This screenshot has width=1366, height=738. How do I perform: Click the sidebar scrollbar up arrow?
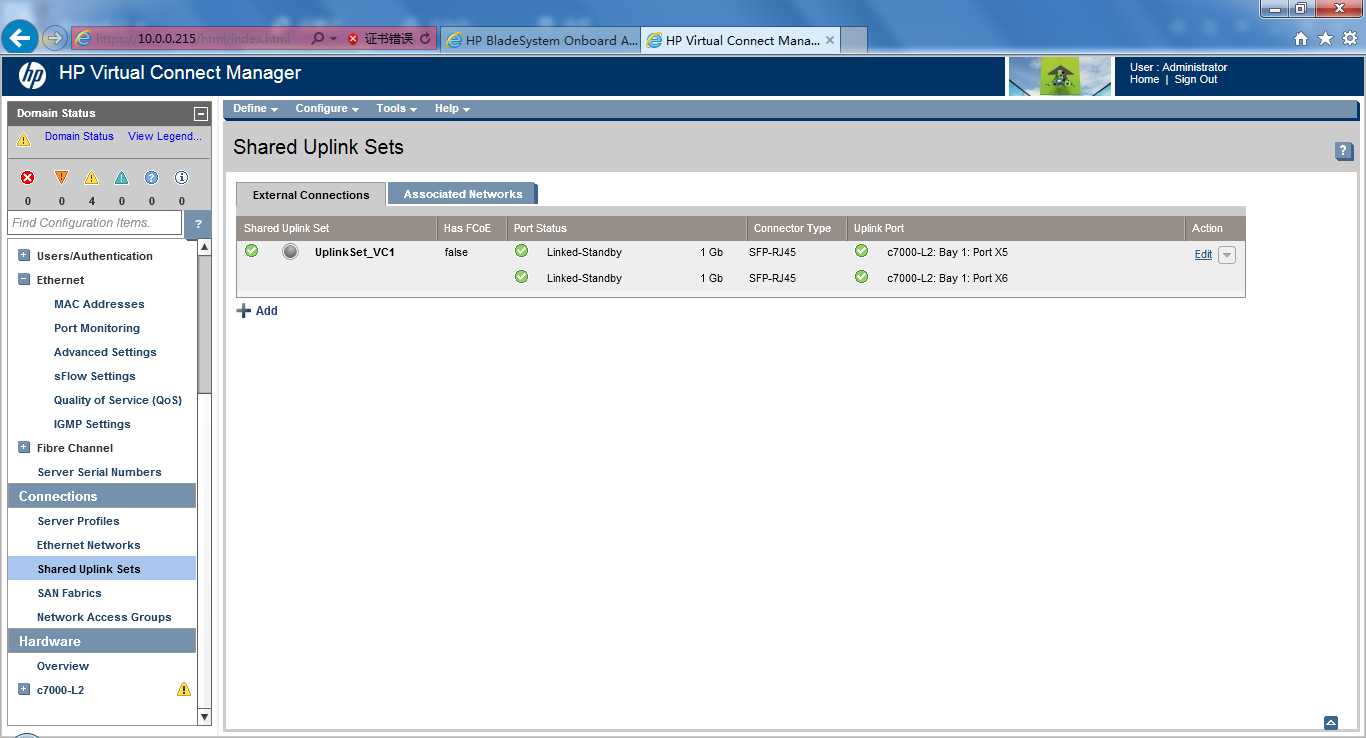click(x=205, y=247)
